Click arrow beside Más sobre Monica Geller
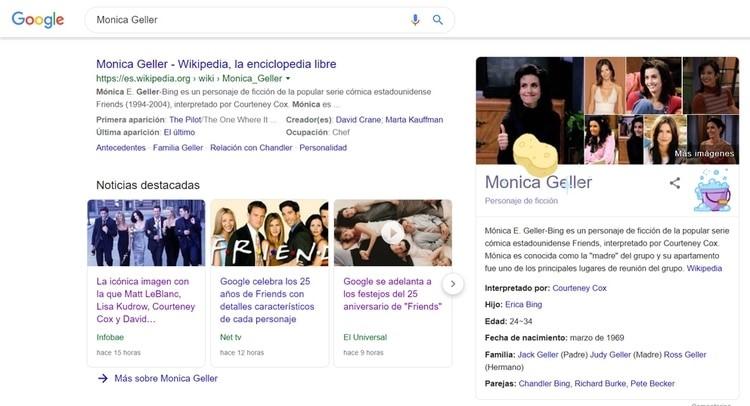Viewport: 750px width, 406px height. click(103, 378)
